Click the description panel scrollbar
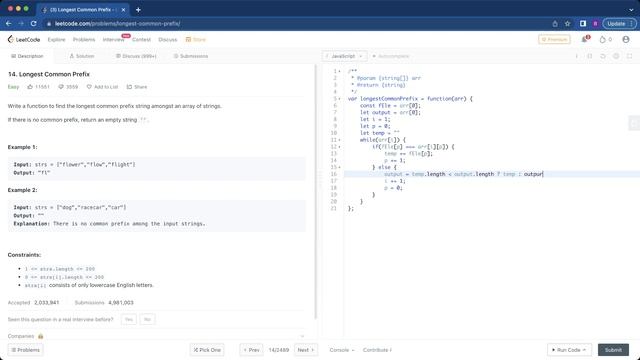 [316, 192]
